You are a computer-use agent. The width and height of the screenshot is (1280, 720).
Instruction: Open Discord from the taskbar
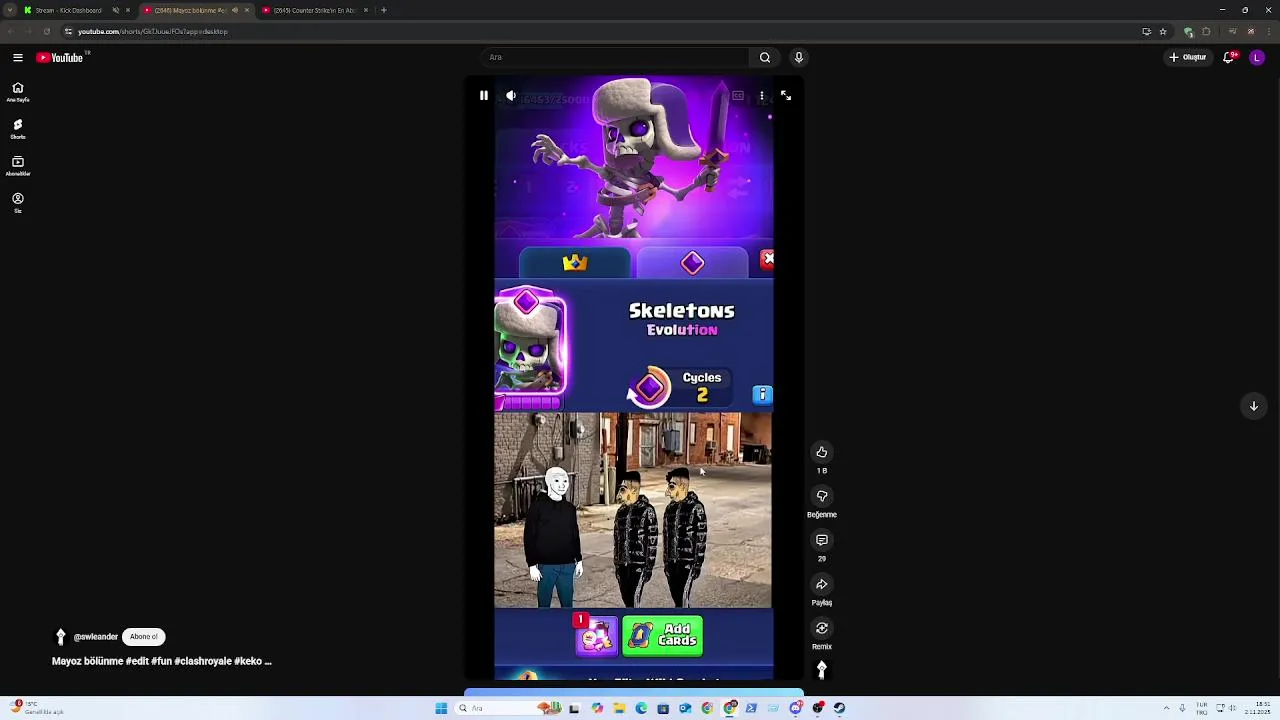point(795,708)
